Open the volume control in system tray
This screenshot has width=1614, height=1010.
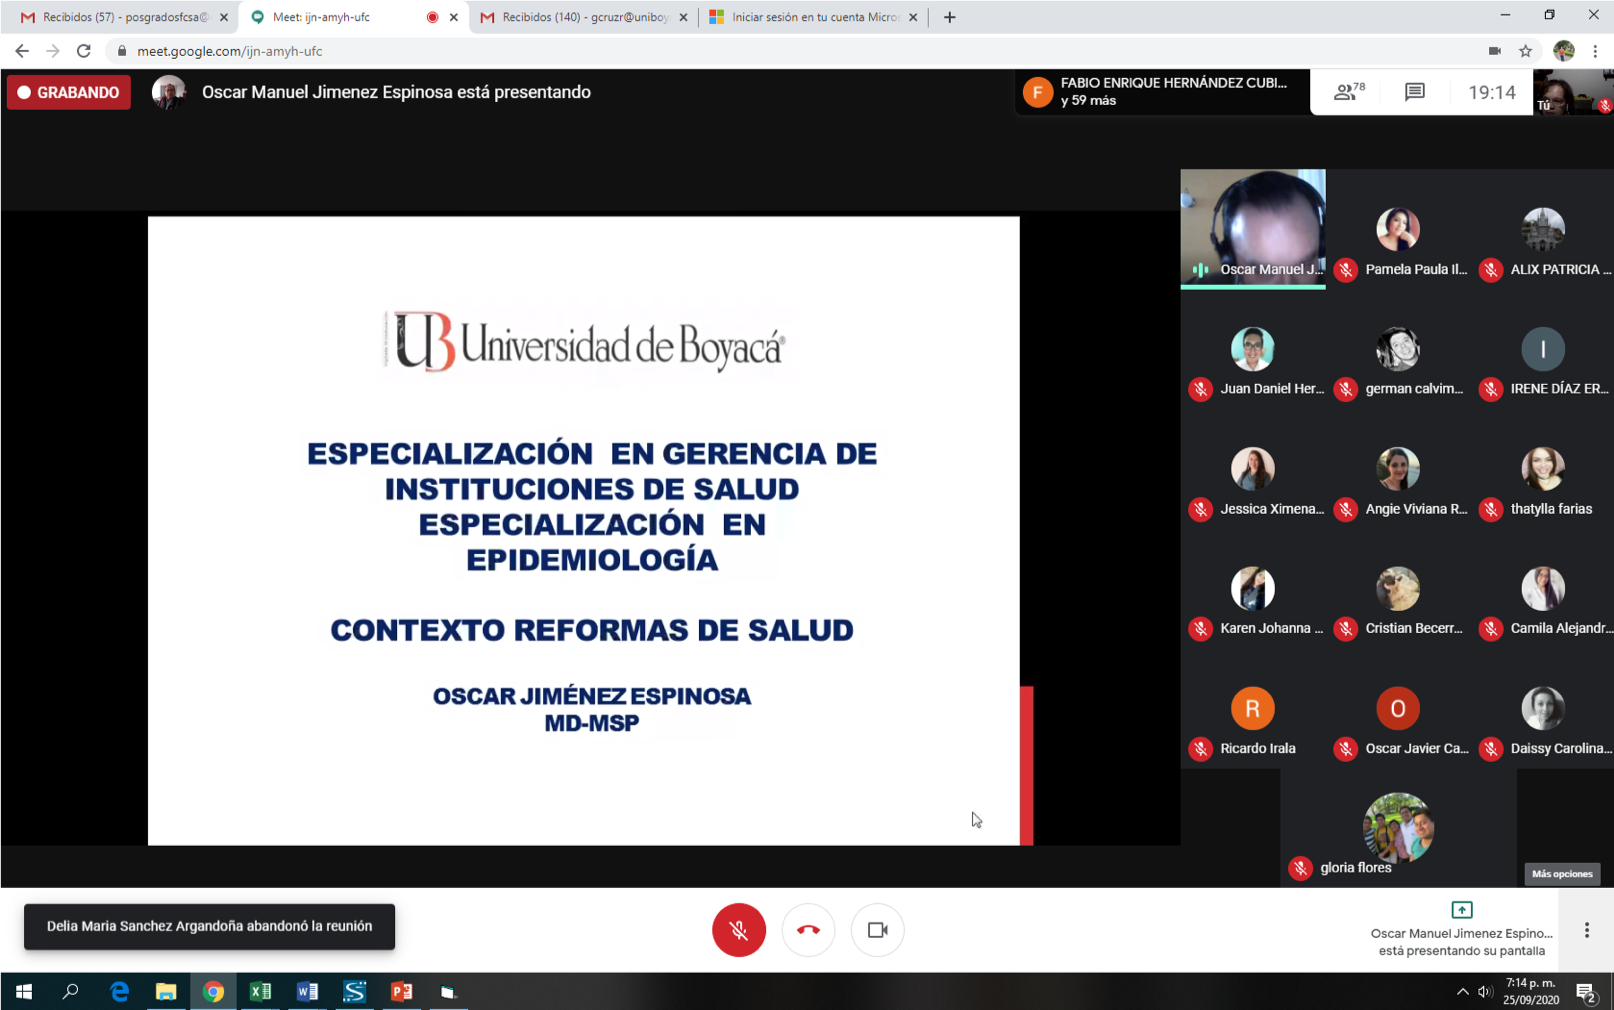(1485, 992)
